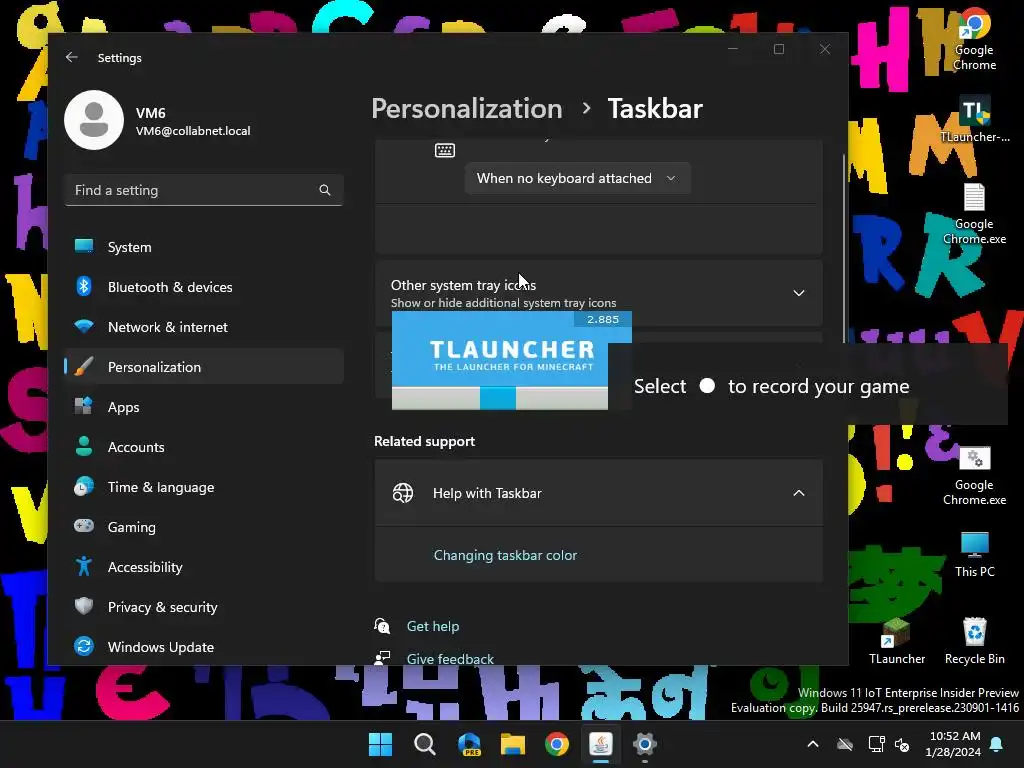Open the Changing taskbar color link
This screenshot has width=1024, height=768.
505,555
